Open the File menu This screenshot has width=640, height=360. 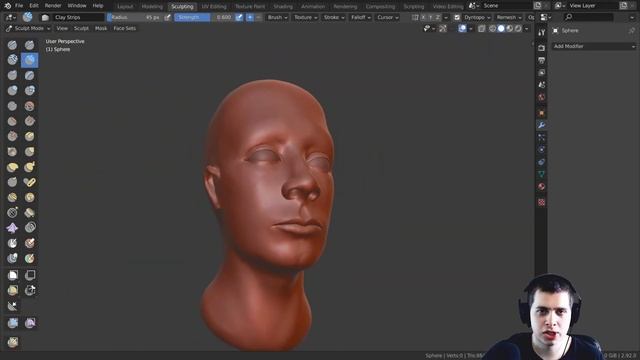[19, 6]
